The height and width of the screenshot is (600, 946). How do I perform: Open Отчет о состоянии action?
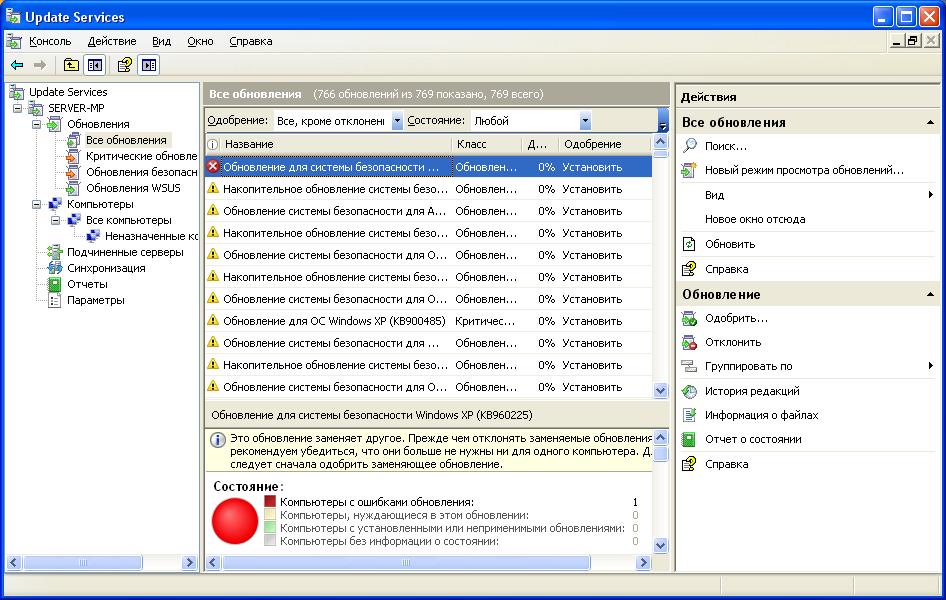753,439
